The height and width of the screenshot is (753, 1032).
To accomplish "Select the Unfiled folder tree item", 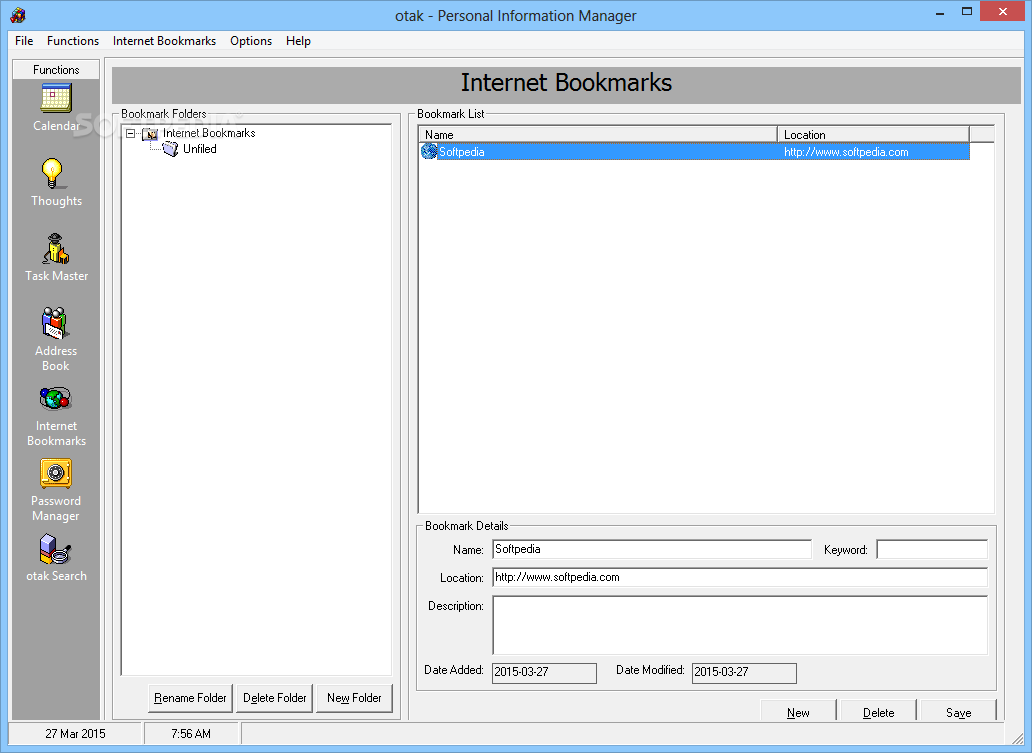I will pos(199,149).
